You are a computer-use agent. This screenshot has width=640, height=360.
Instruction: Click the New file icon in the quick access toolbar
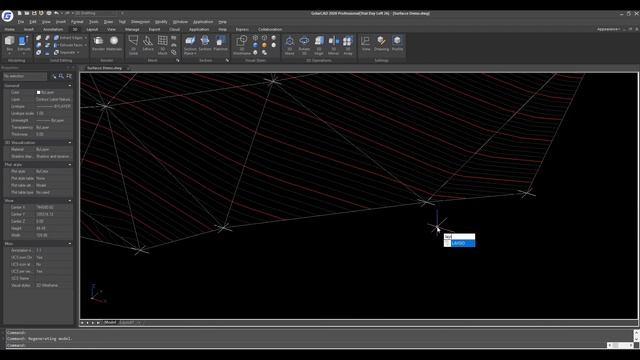pyautogui.click(x=19, y=13)
